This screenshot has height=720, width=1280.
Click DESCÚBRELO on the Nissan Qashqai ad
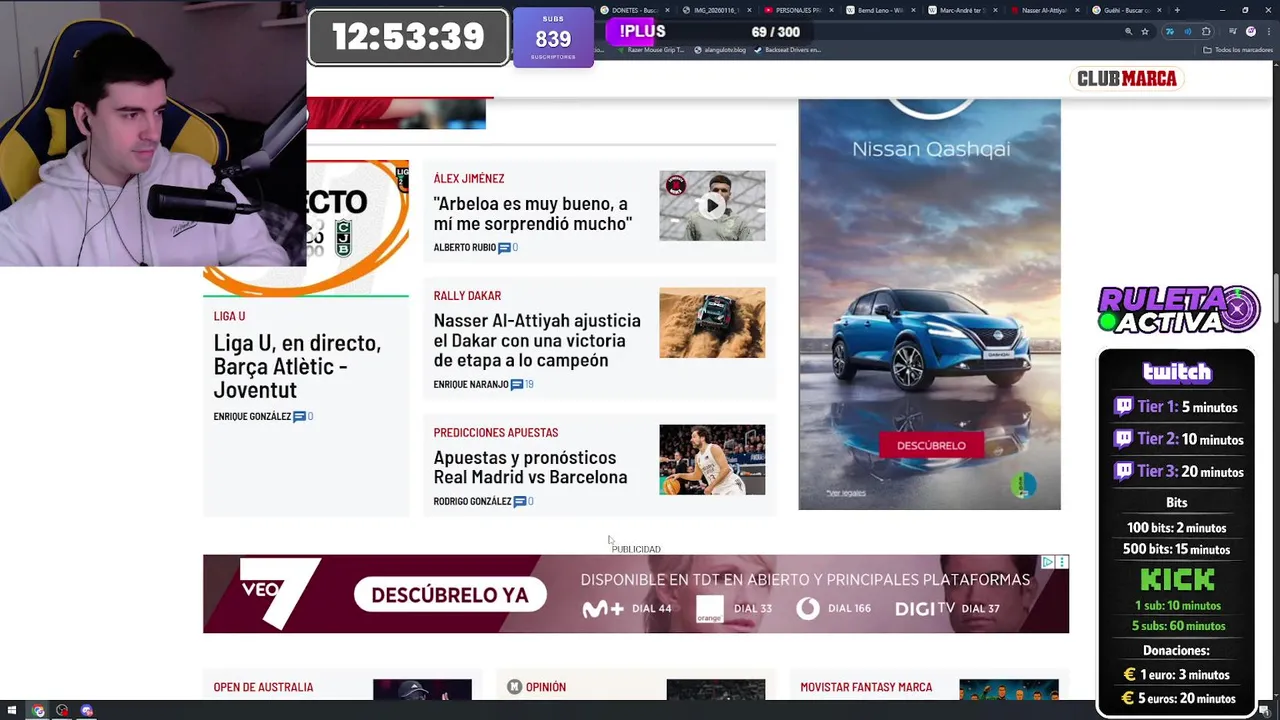coord(931,445)
